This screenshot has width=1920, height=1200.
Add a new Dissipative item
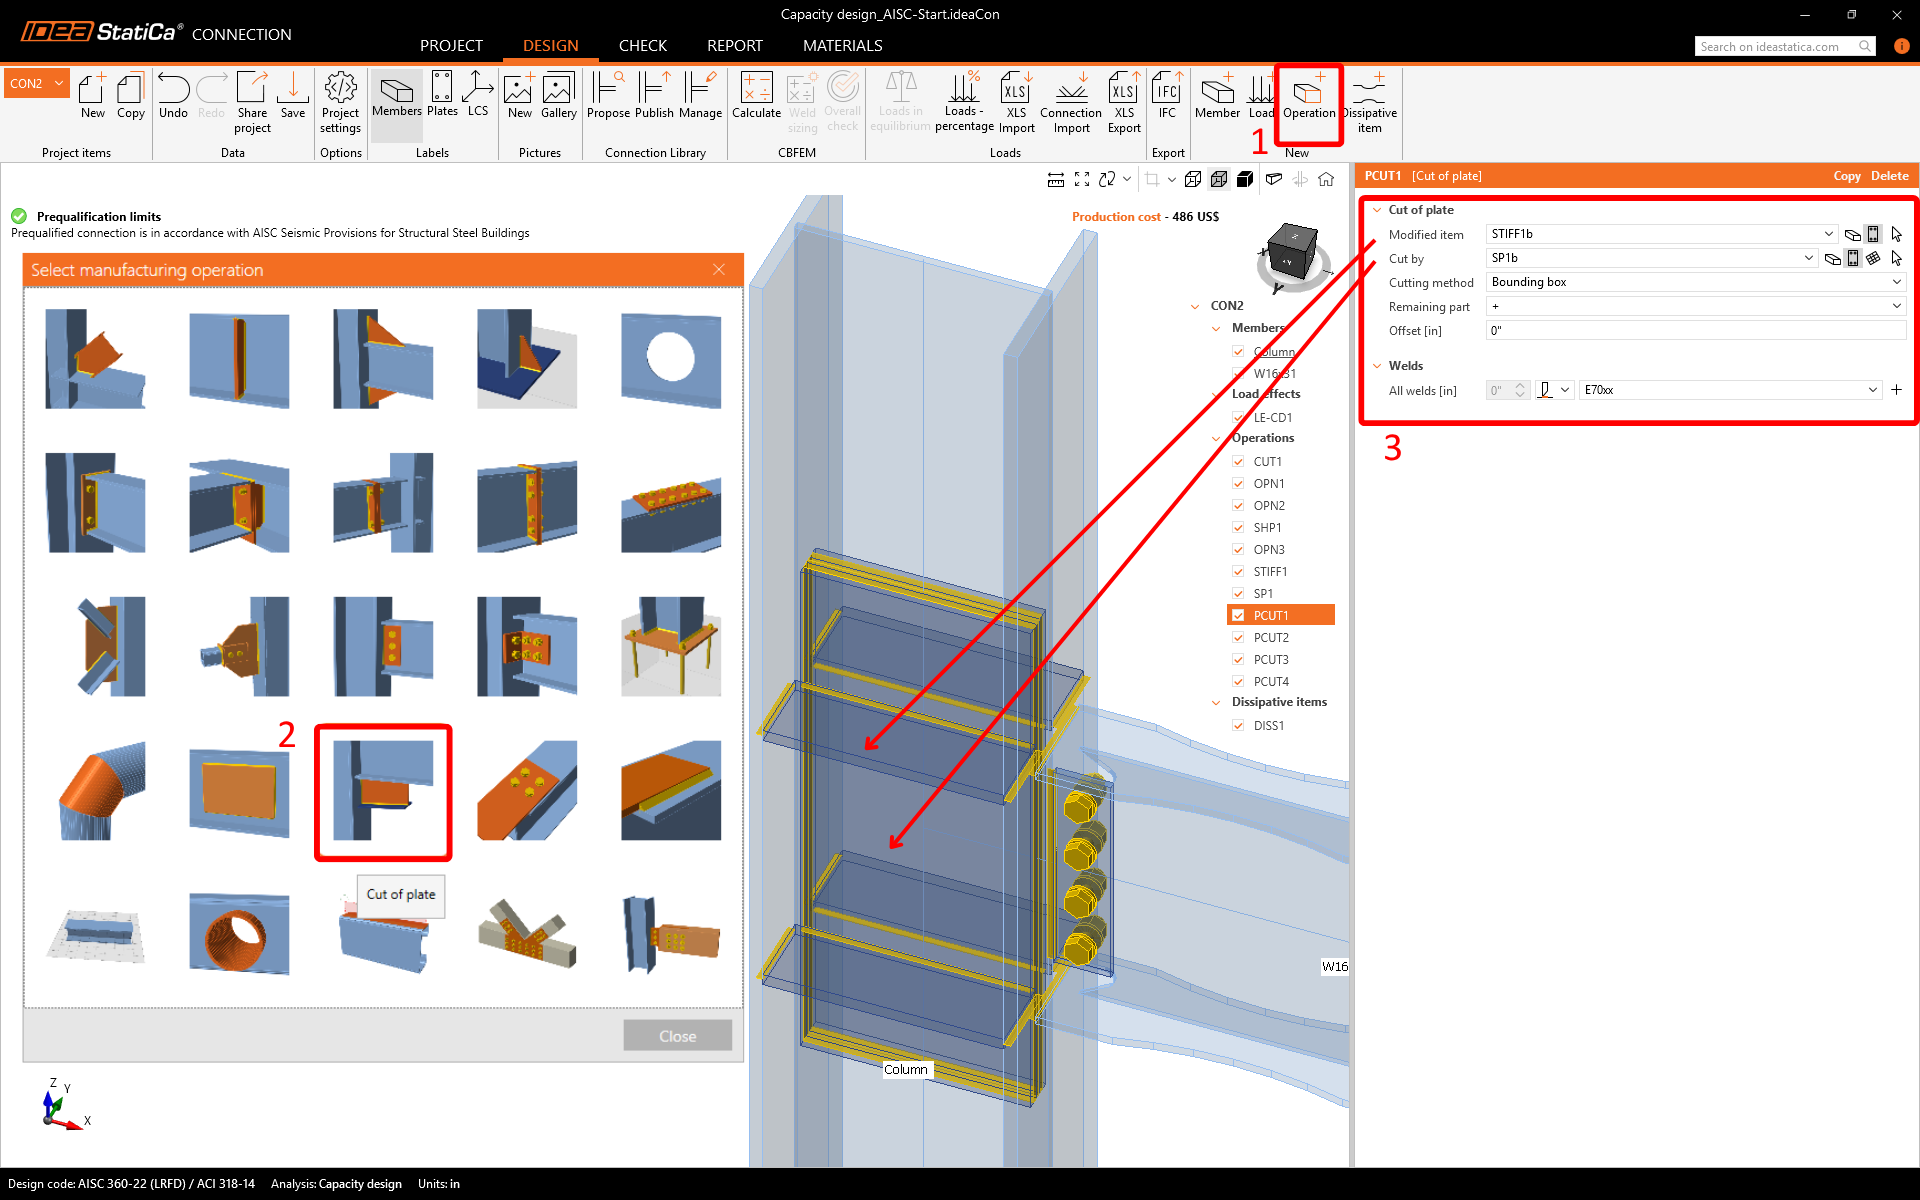point(1369,102)
